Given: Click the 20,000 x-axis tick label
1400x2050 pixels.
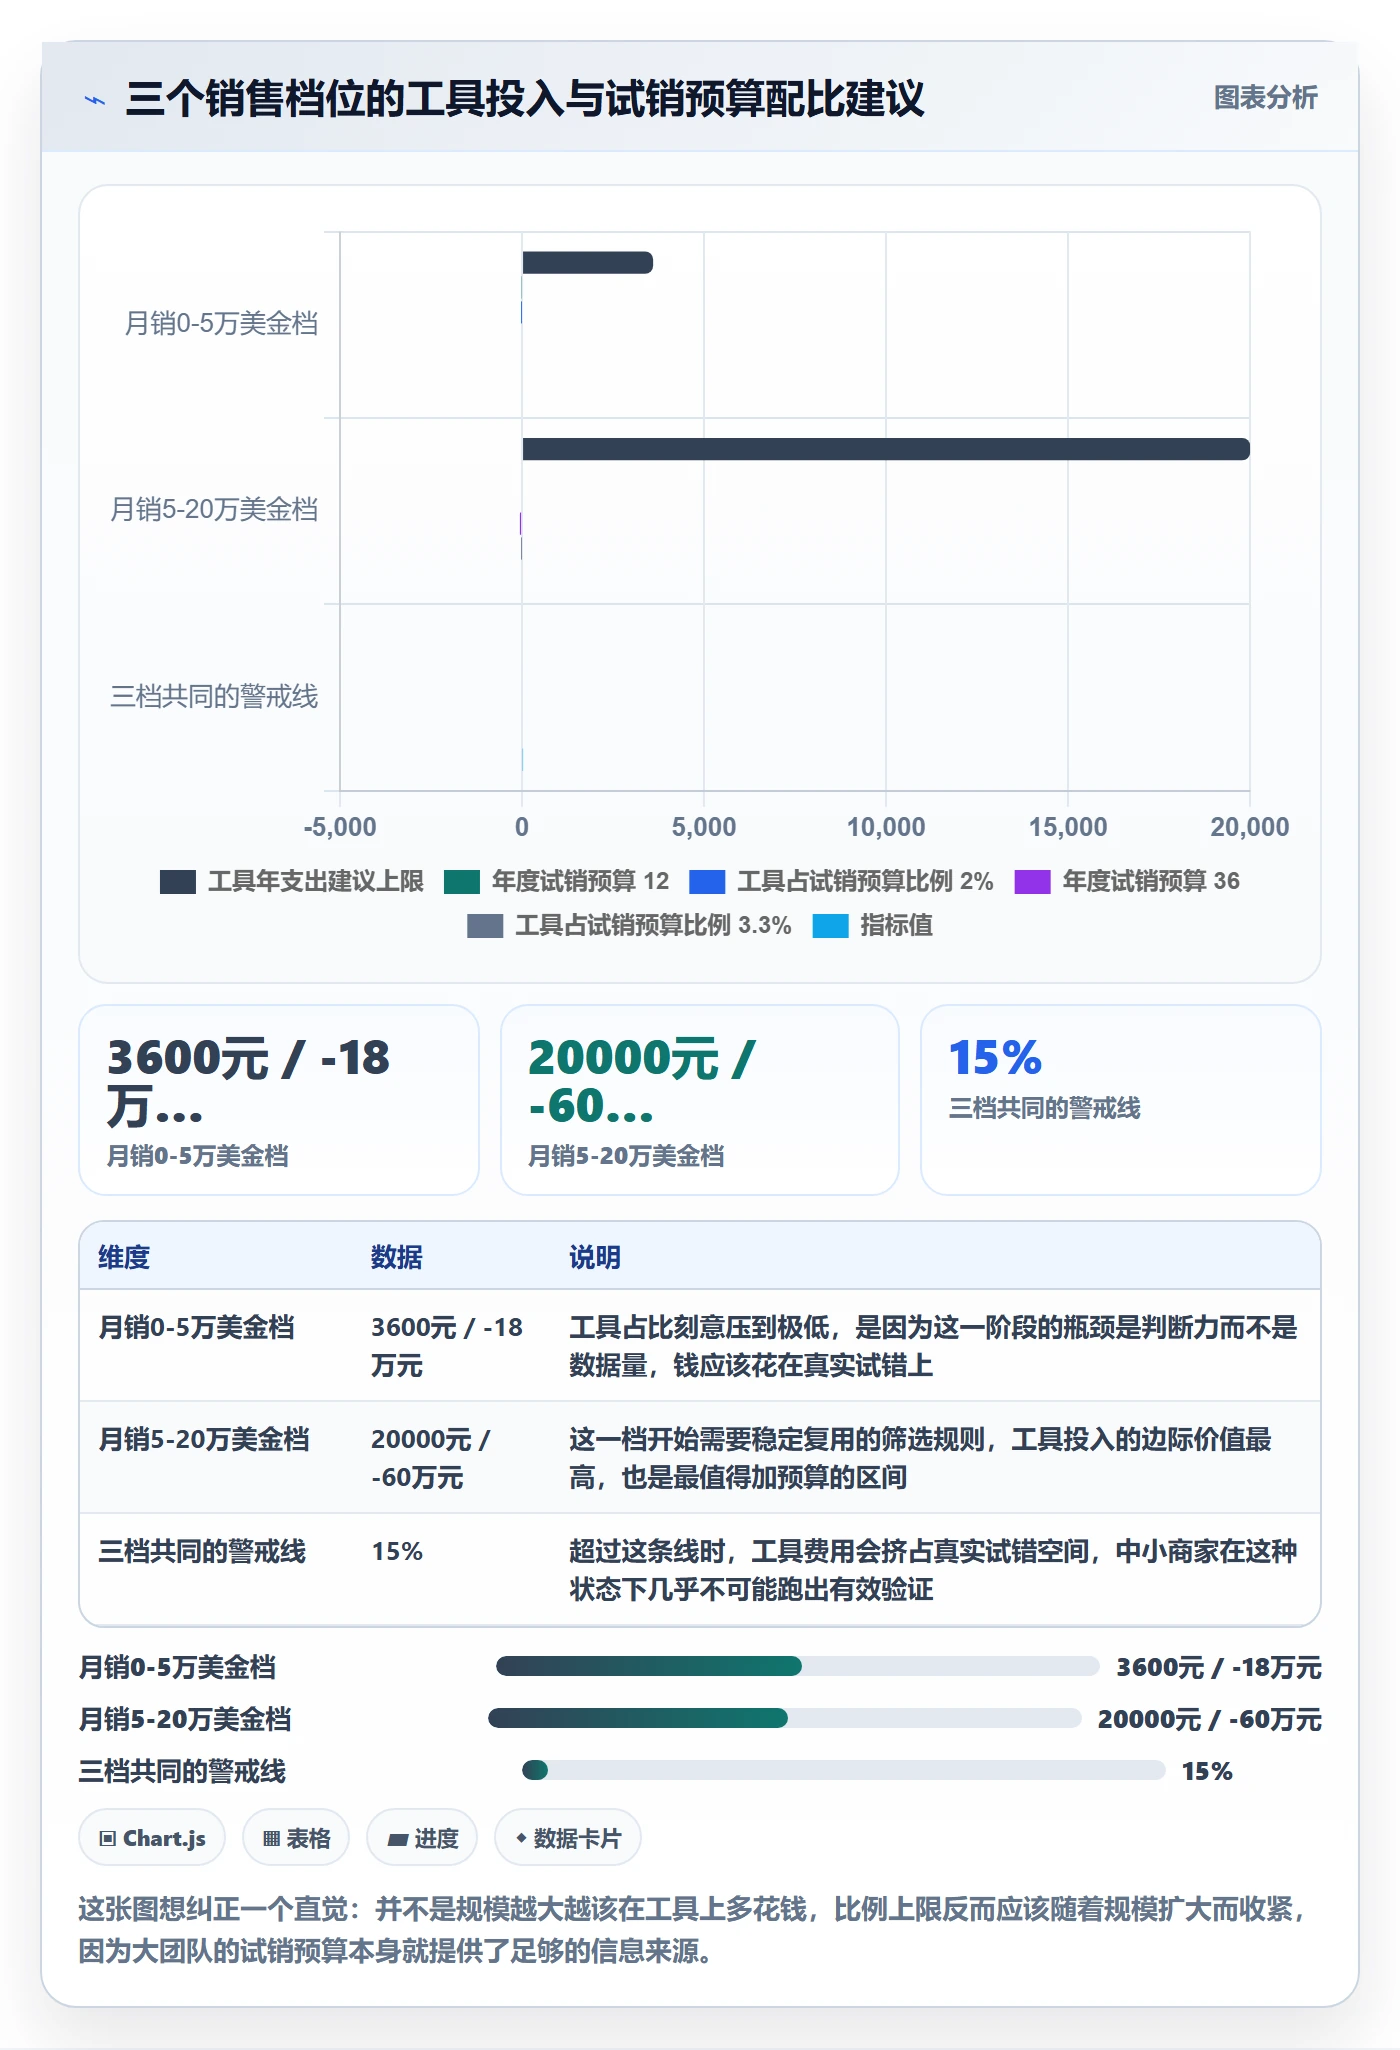Looking at the screenshot, I should [x=1250, y=827].
